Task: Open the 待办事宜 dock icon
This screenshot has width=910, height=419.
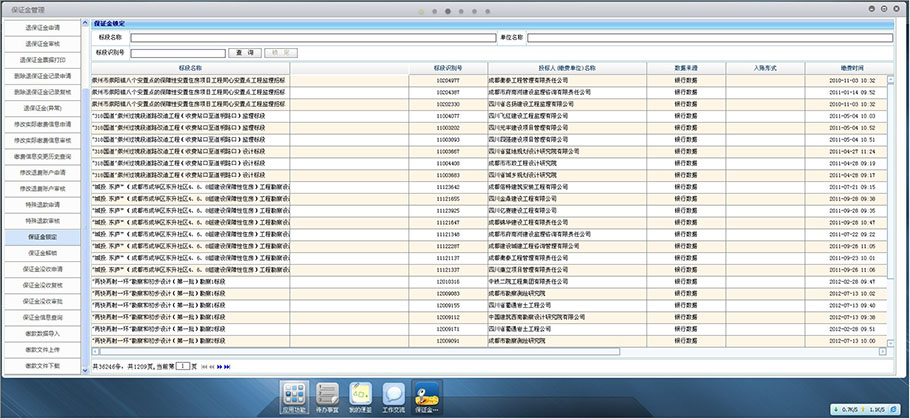Action: [x=327, y=398]
